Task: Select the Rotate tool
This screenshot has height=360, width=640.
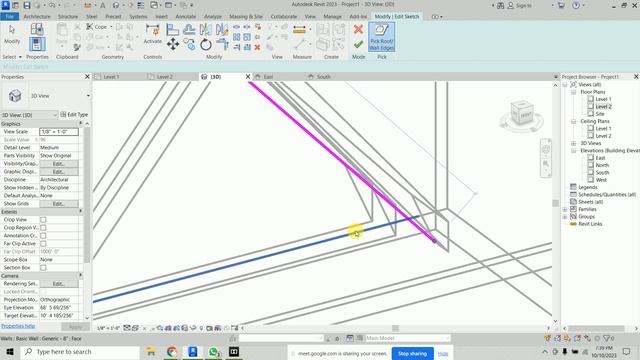Action: point(206,44)
